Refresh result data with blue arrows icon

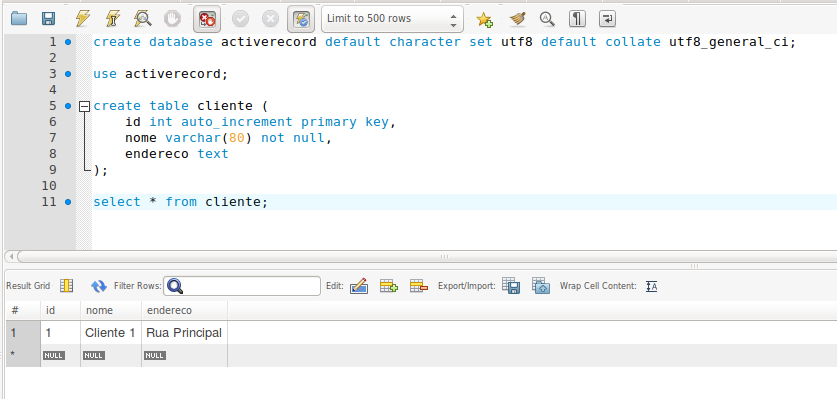99,286
